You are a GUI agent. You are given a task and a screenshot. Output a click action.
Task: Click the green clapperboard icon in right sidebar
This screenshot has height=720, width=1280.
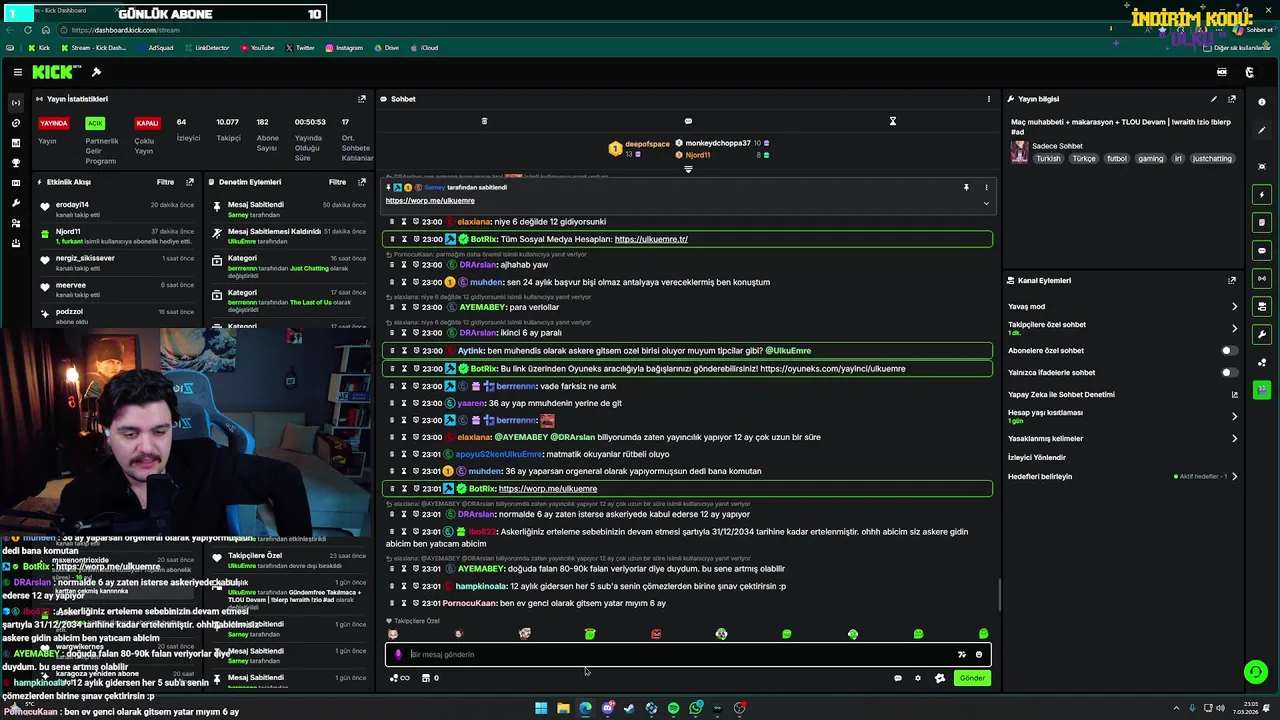(x=1262, y=390)
